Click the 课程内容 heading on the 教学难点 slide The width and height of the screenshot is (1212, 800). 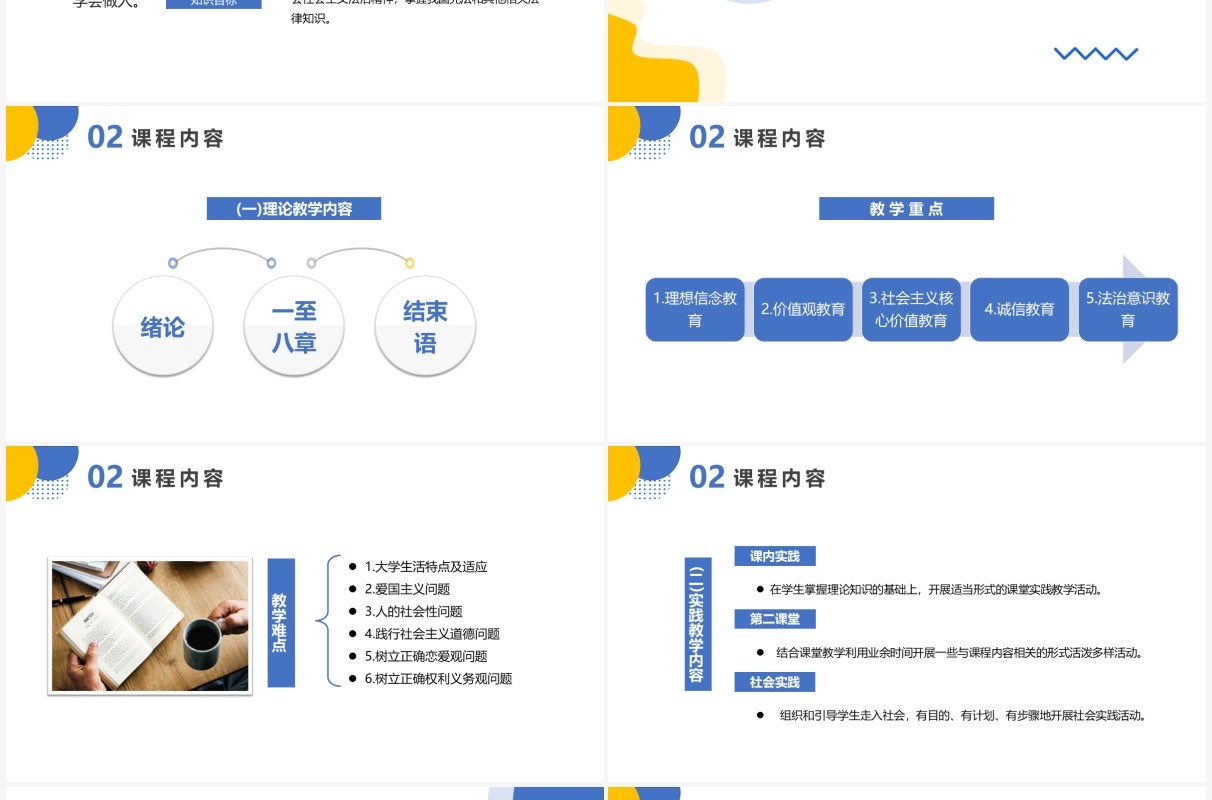point(178,478)
